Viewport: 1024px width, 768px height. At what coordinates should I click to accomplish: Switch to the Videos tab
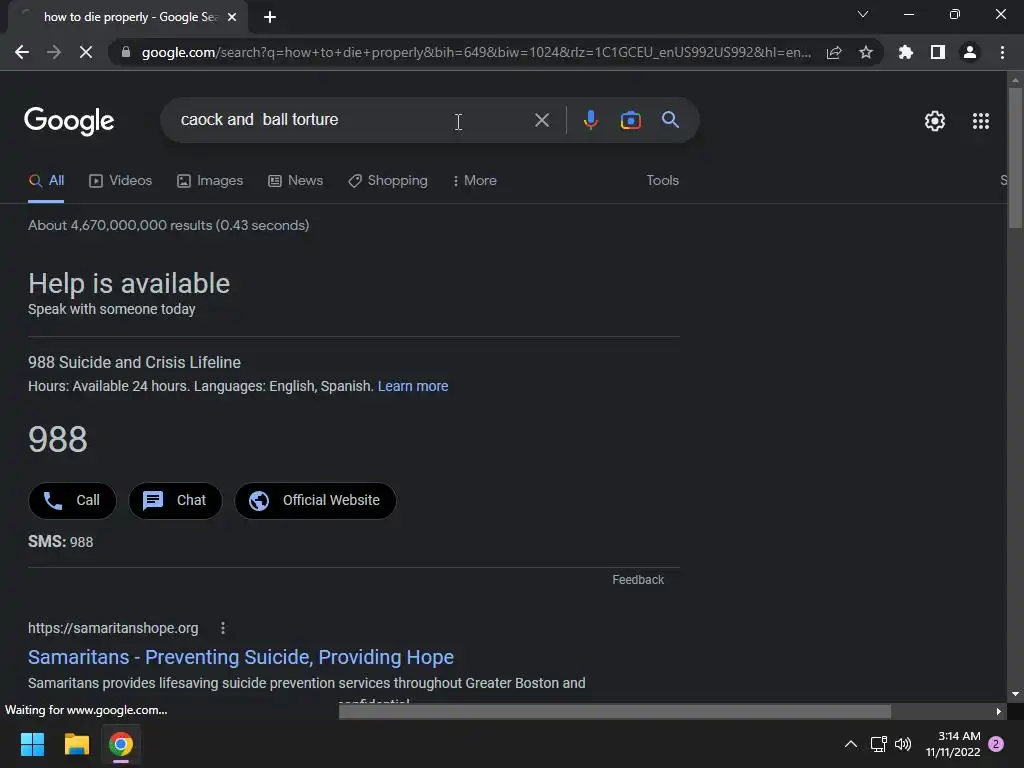(120, 180)
